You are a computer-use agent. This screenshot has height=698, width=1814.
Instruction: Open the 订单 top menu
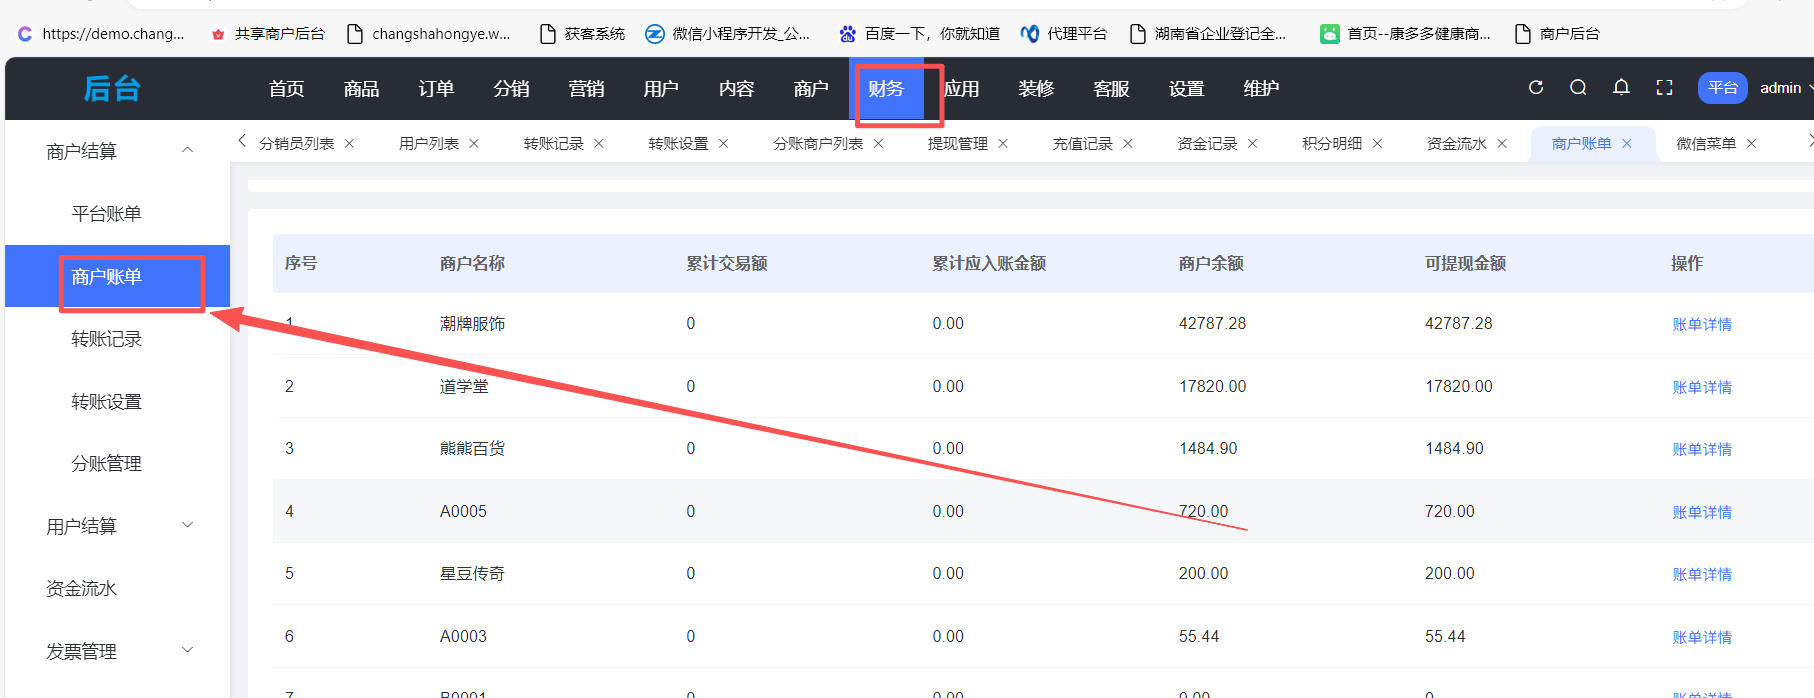436,89
